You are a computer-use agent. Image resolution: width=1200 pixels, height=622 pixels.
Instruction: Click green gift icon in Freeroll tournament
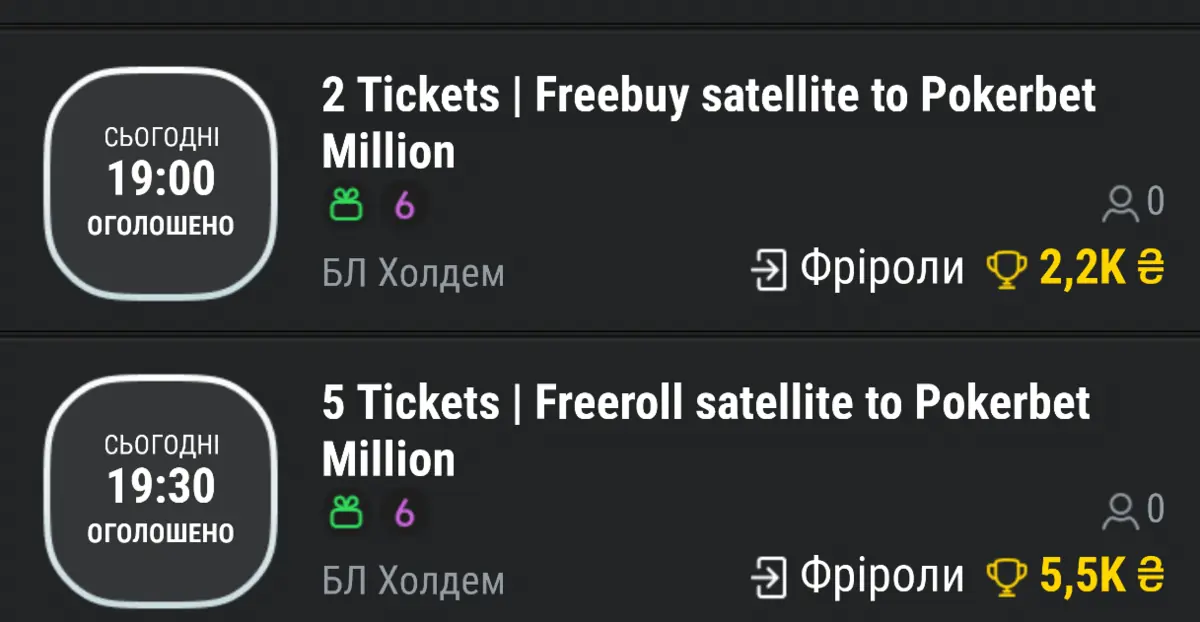click(x=345, y=513)
